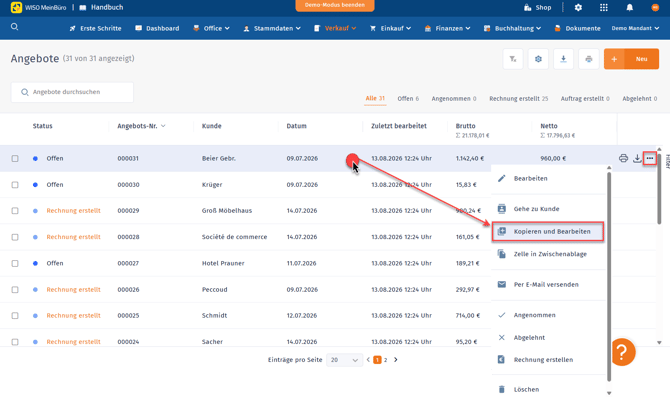Go to previous page arrow

pos(368,360)
